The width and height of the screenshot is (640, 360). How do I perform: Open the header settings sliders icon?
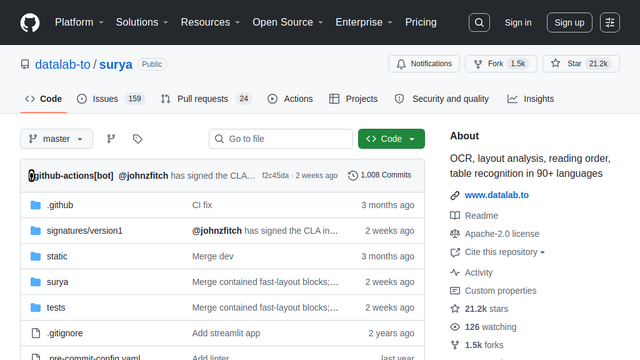coord(610,22)
